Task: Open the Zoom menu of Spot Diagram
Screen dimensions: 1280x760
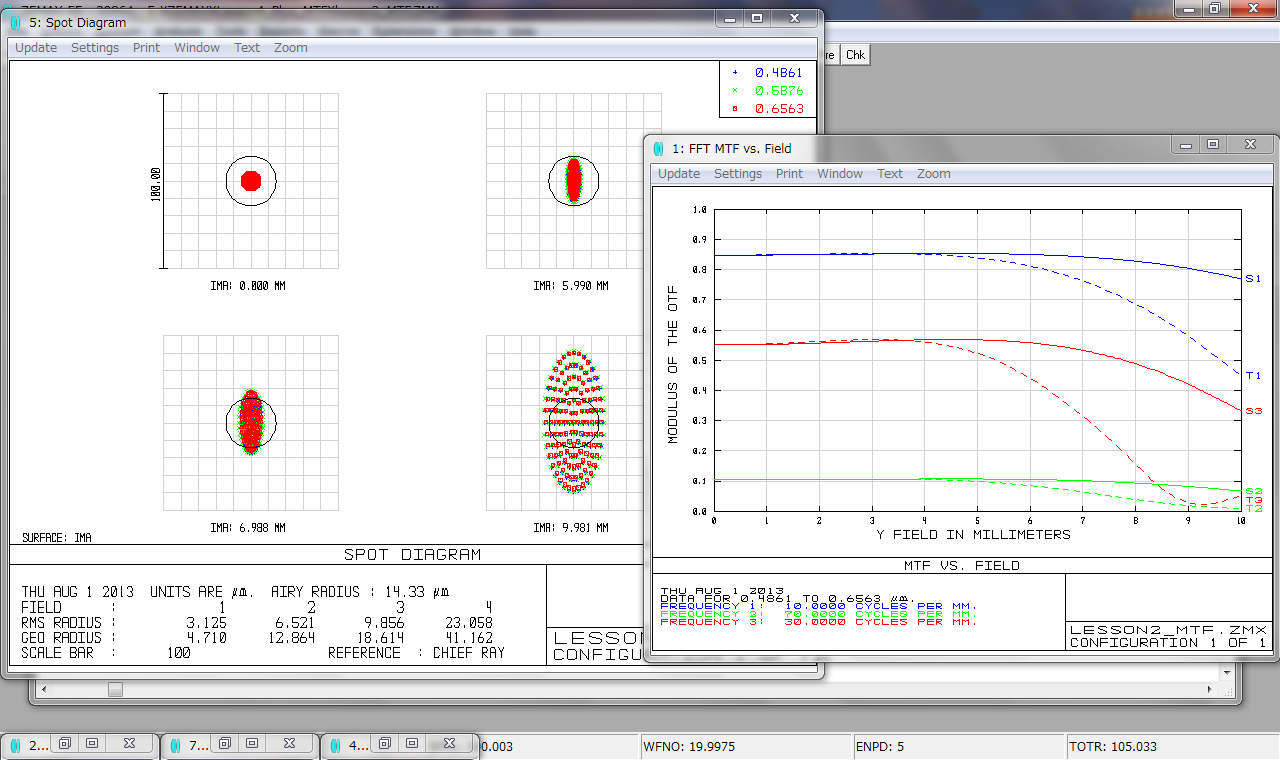Action: pos(291,48)
